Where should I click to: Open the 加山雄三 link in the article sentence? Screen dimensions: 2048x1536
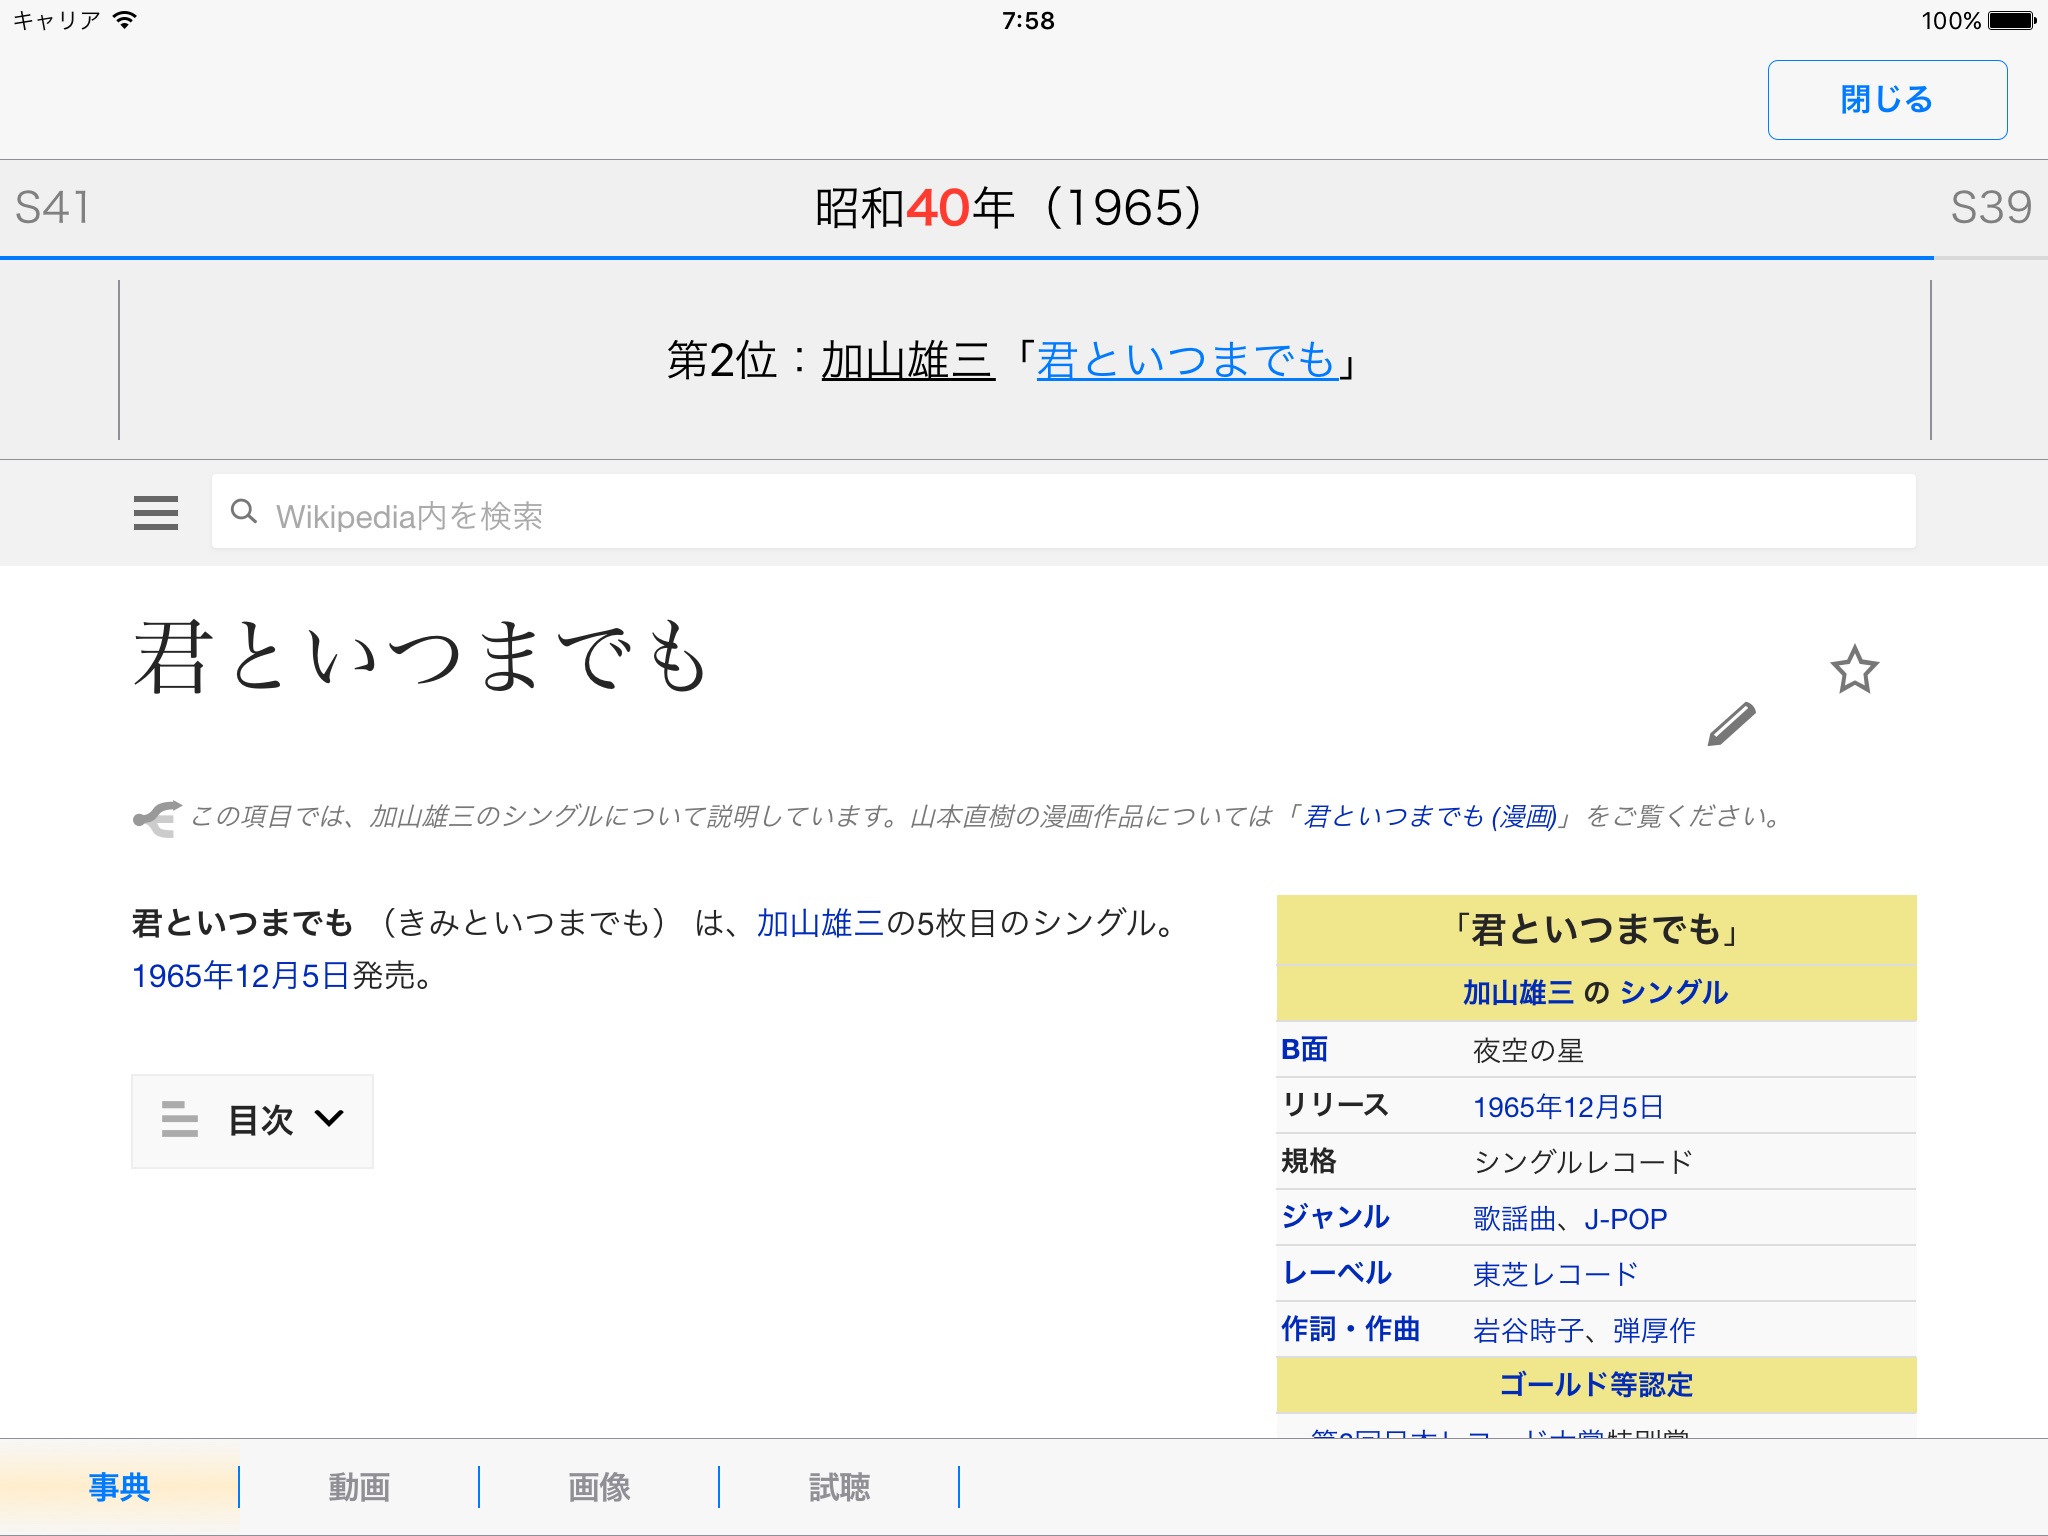point(820,923)
